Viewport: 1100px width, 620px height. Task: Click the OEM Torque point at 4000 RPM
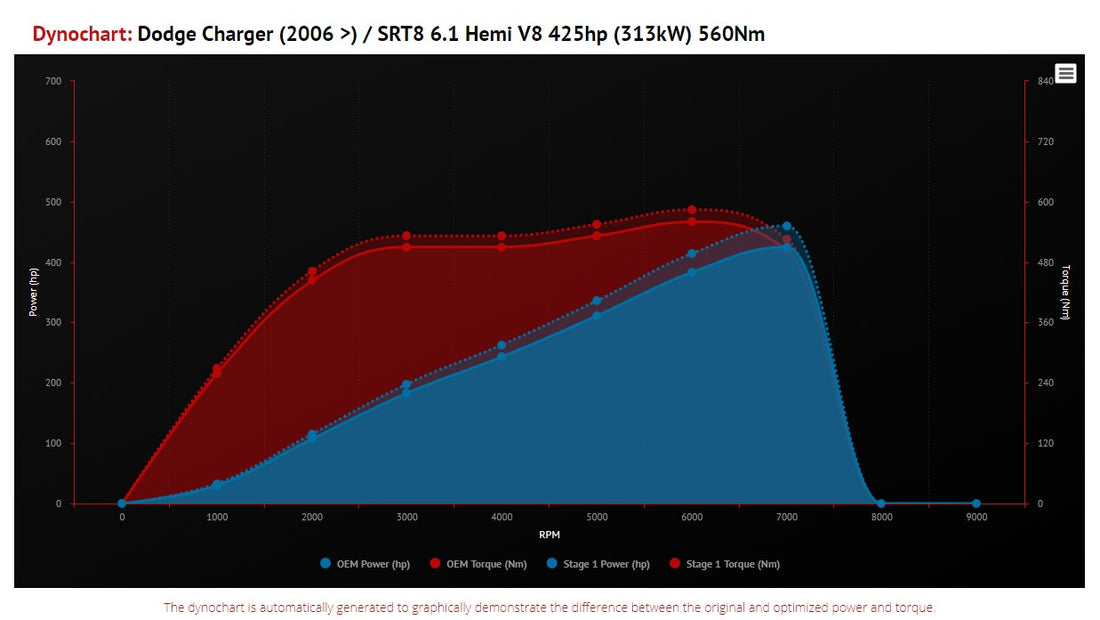502,247
